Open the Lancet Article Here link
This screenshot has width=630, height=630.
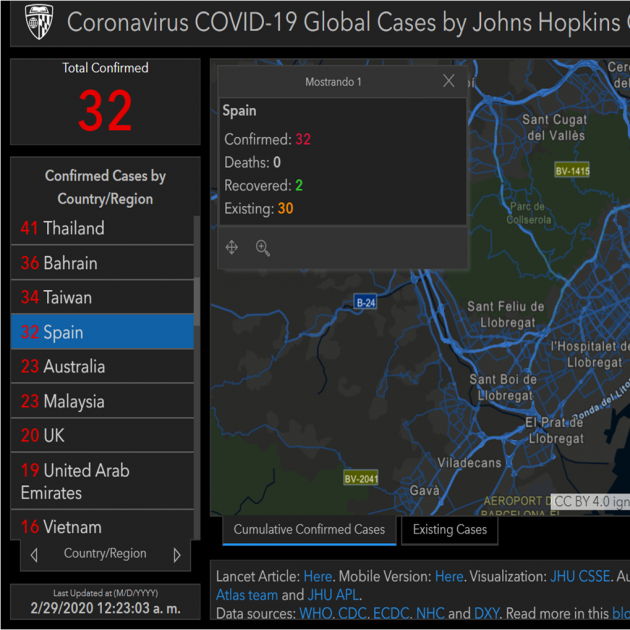(x=318, y=576)
